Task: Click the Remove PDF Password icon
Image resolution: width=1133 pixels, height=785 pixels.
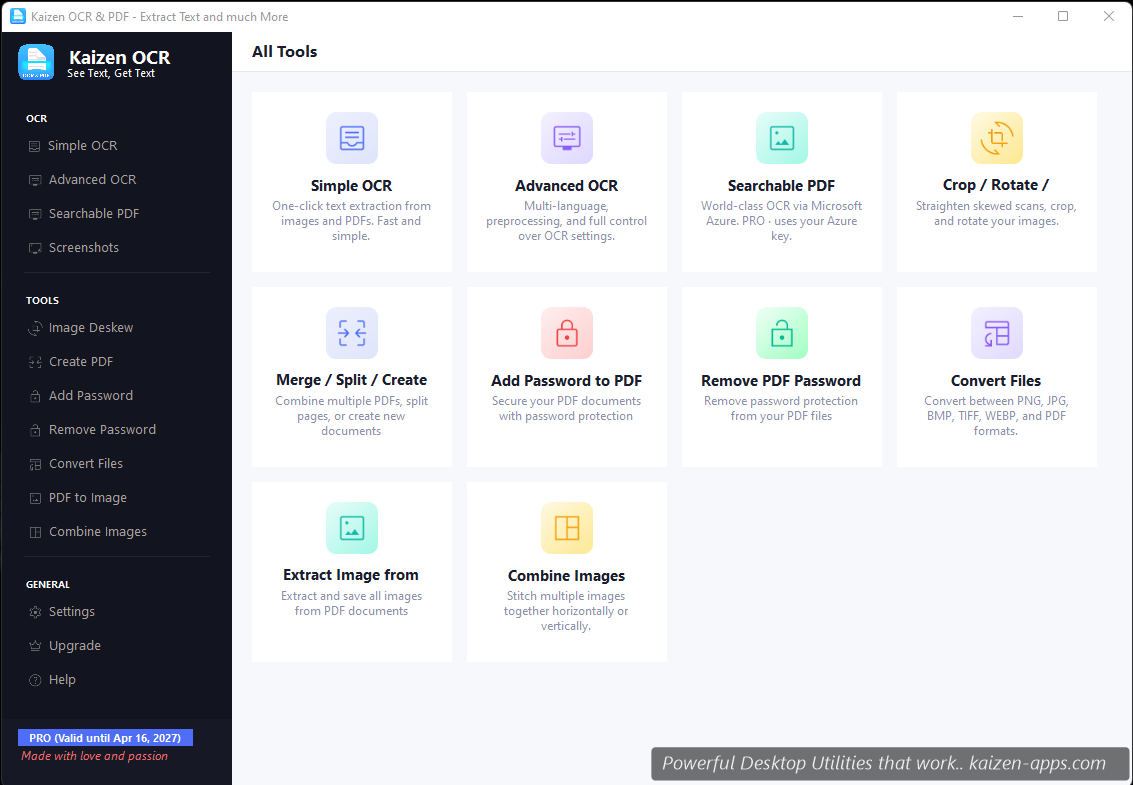Action: pos(781,333)
